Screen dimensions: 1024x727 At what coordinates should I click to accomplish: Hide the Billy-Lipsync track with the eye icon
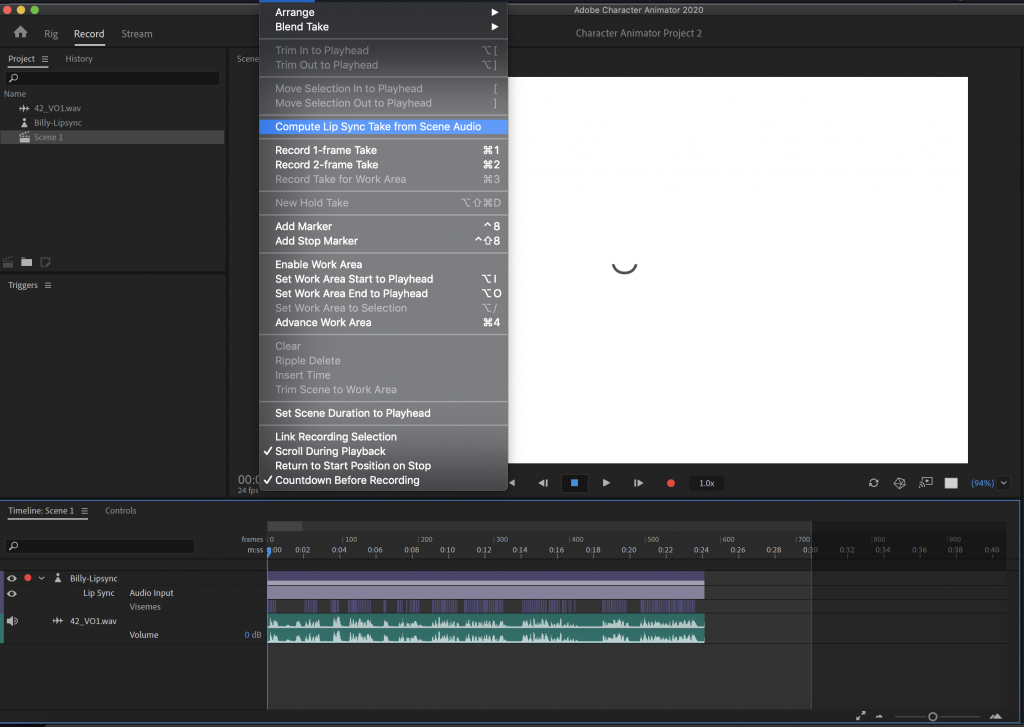(x=12, y=578)
